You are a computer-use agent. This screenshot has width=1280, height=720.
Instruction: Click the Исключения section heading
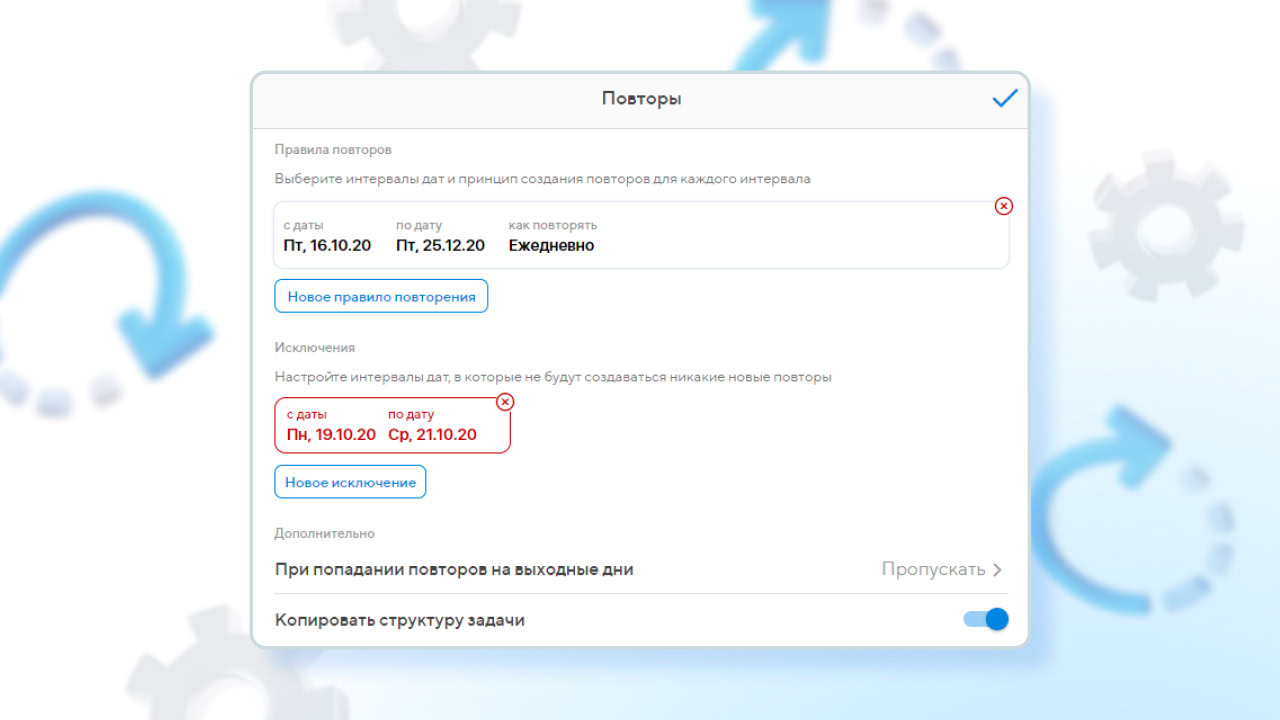315,347
